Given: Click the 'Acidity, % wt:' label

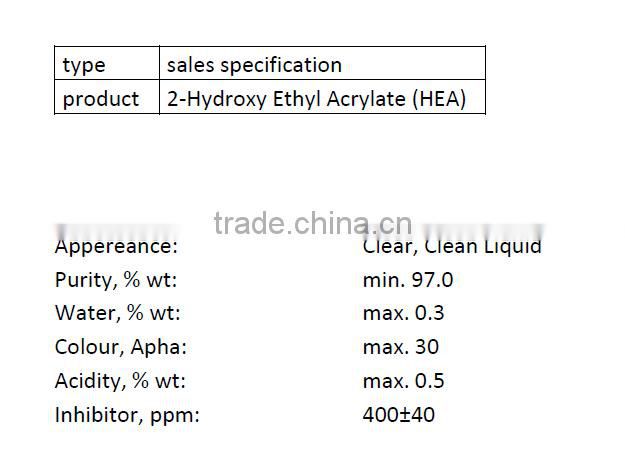Looking at the screenshot, I should pyautogui.click(x=120, y=381).
